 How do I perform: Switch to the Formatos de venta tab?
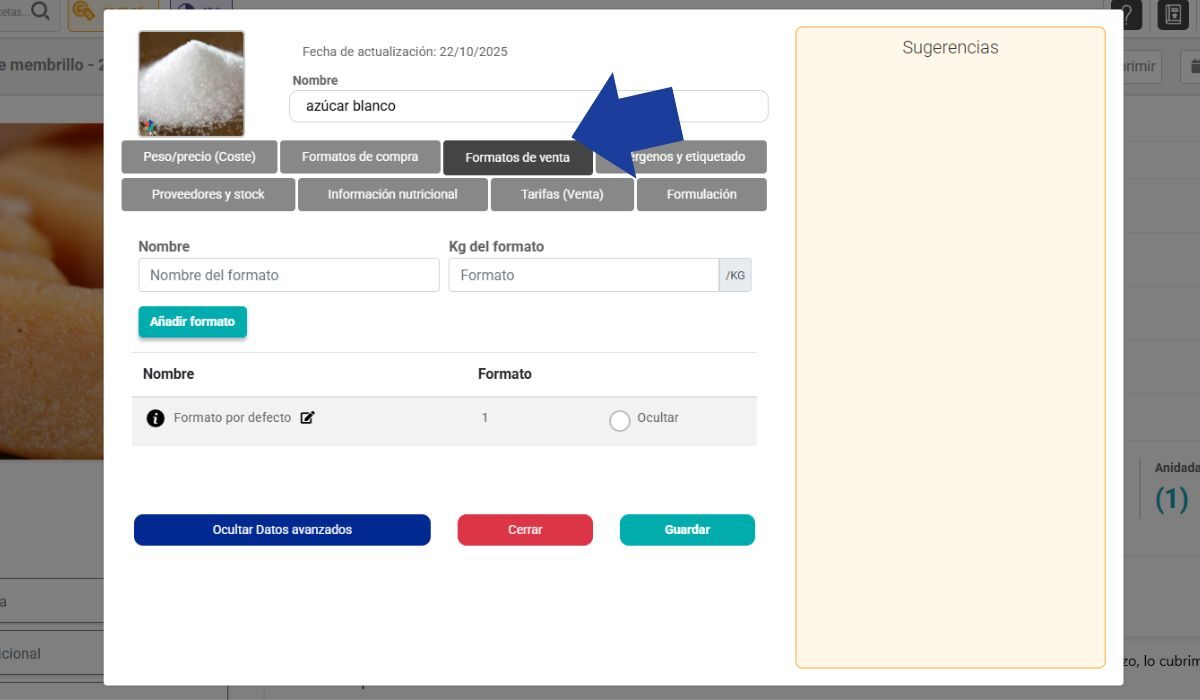pyautogui.click(x=518, y=156)
